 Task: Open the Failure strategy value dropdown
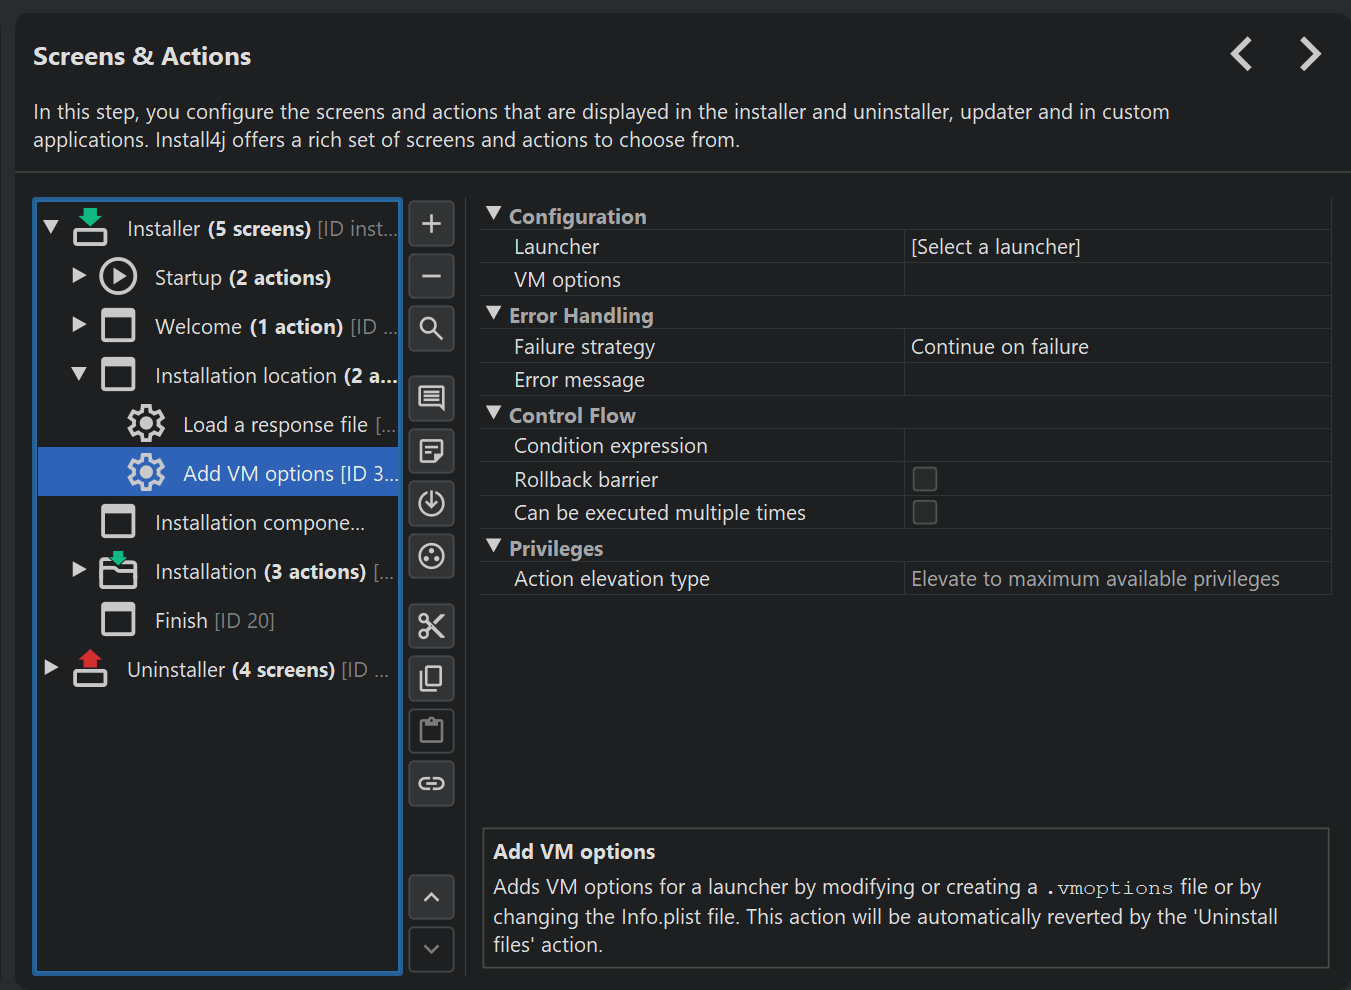pos(1116,347)
